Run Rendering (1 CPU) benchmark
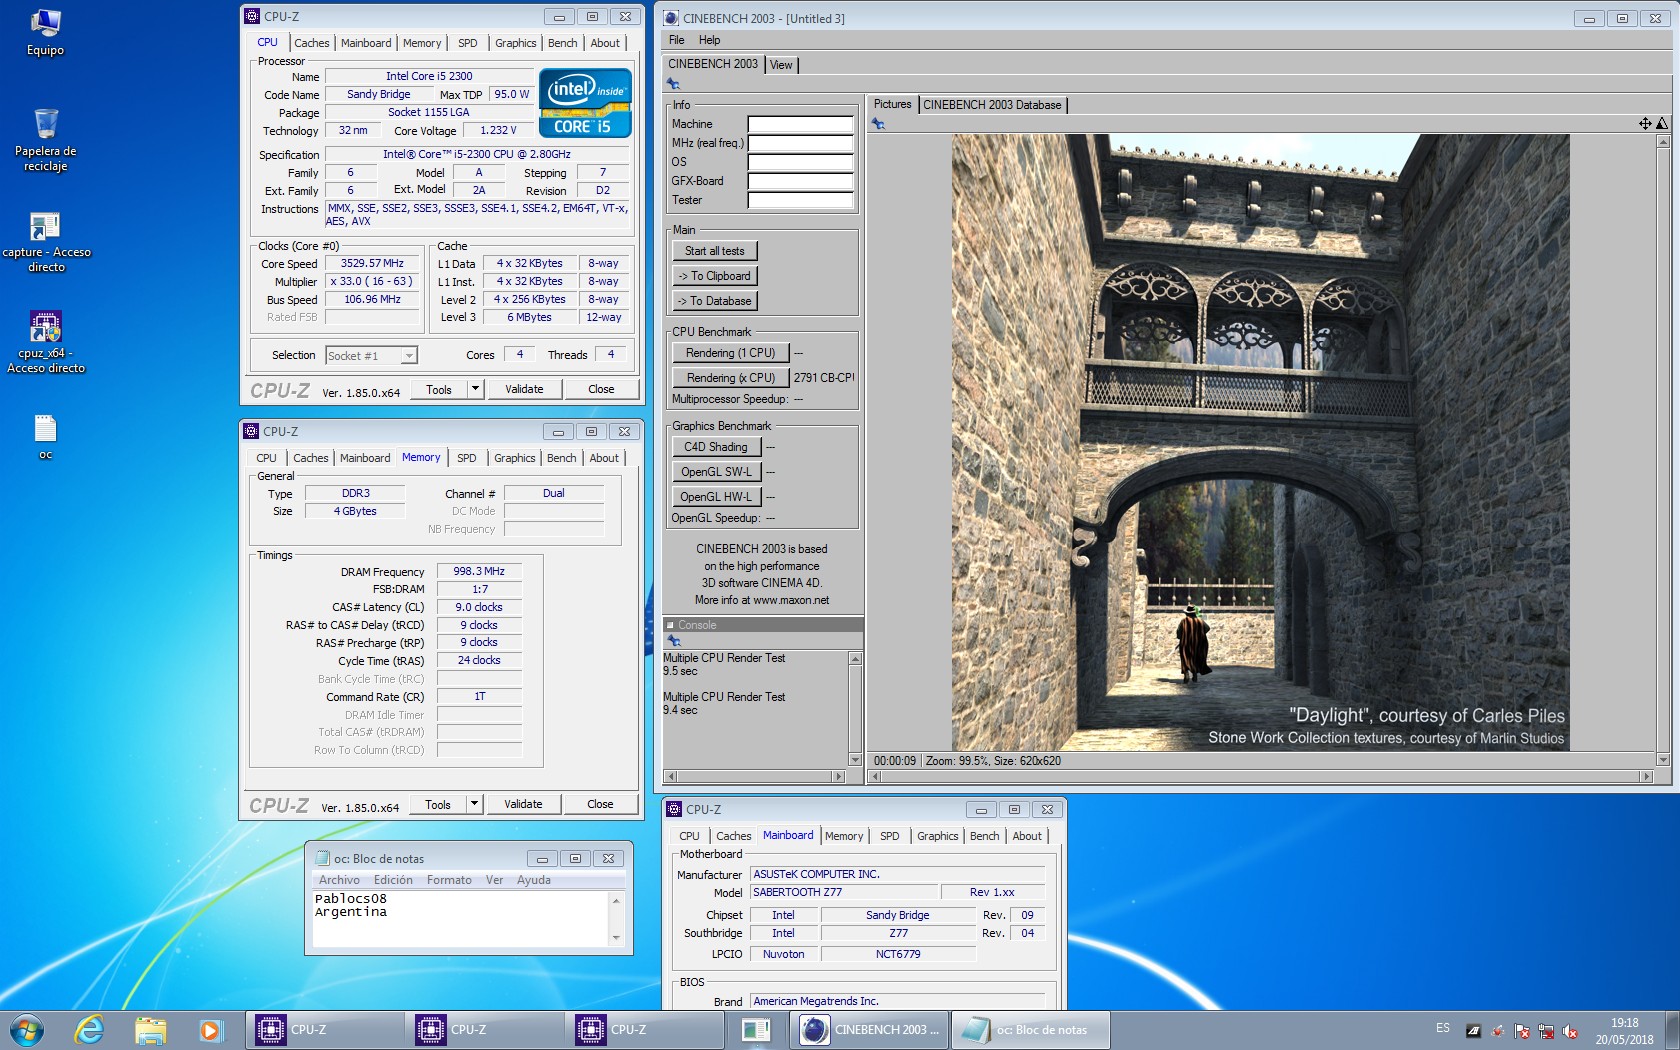The height and width of the screenshot is (1050, 1680). (x=731, y=353)
